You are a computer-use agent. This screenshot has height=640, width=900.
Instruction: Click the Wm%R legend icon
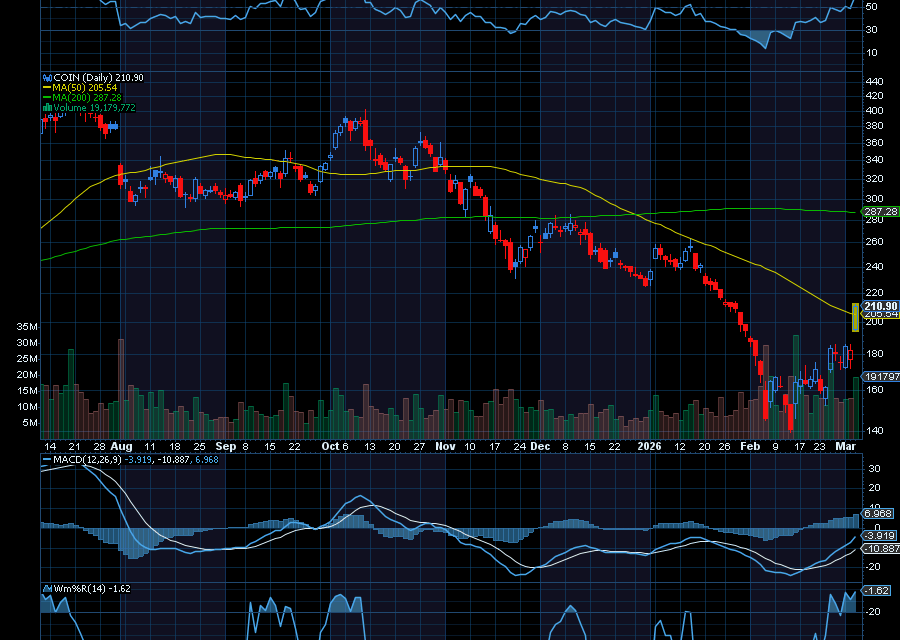tap(46, 589)
